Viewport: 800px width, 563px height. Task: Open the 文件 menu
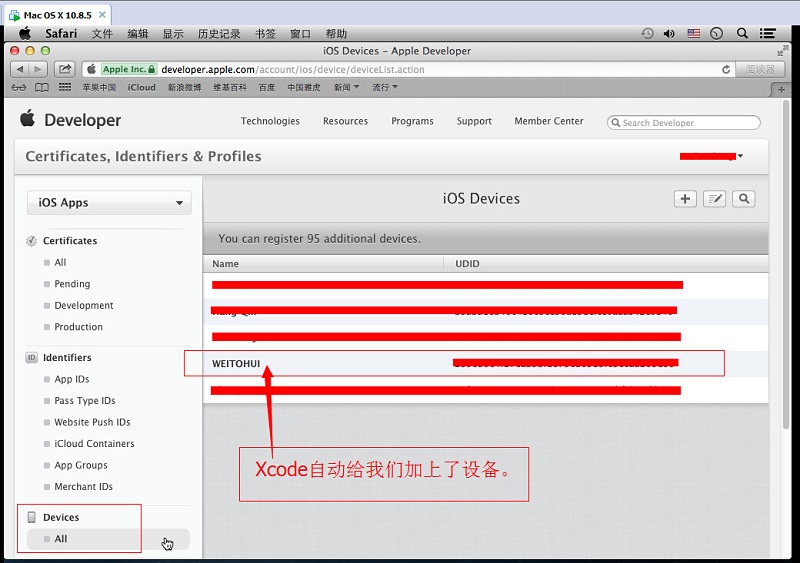click(102, 34)
